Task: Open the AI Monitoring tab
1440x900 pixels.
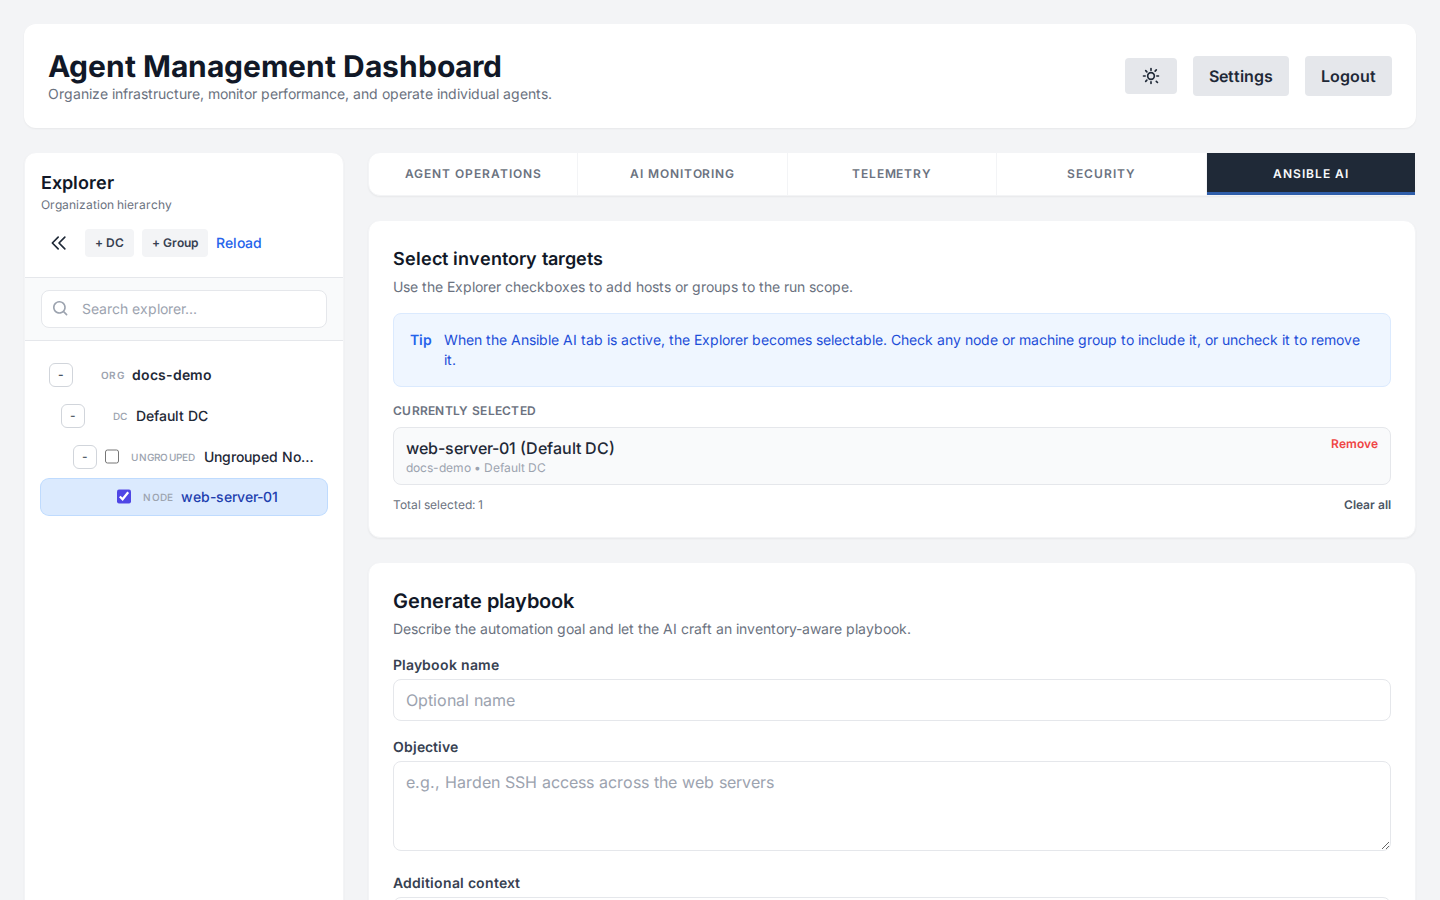Action: [682, 173]
